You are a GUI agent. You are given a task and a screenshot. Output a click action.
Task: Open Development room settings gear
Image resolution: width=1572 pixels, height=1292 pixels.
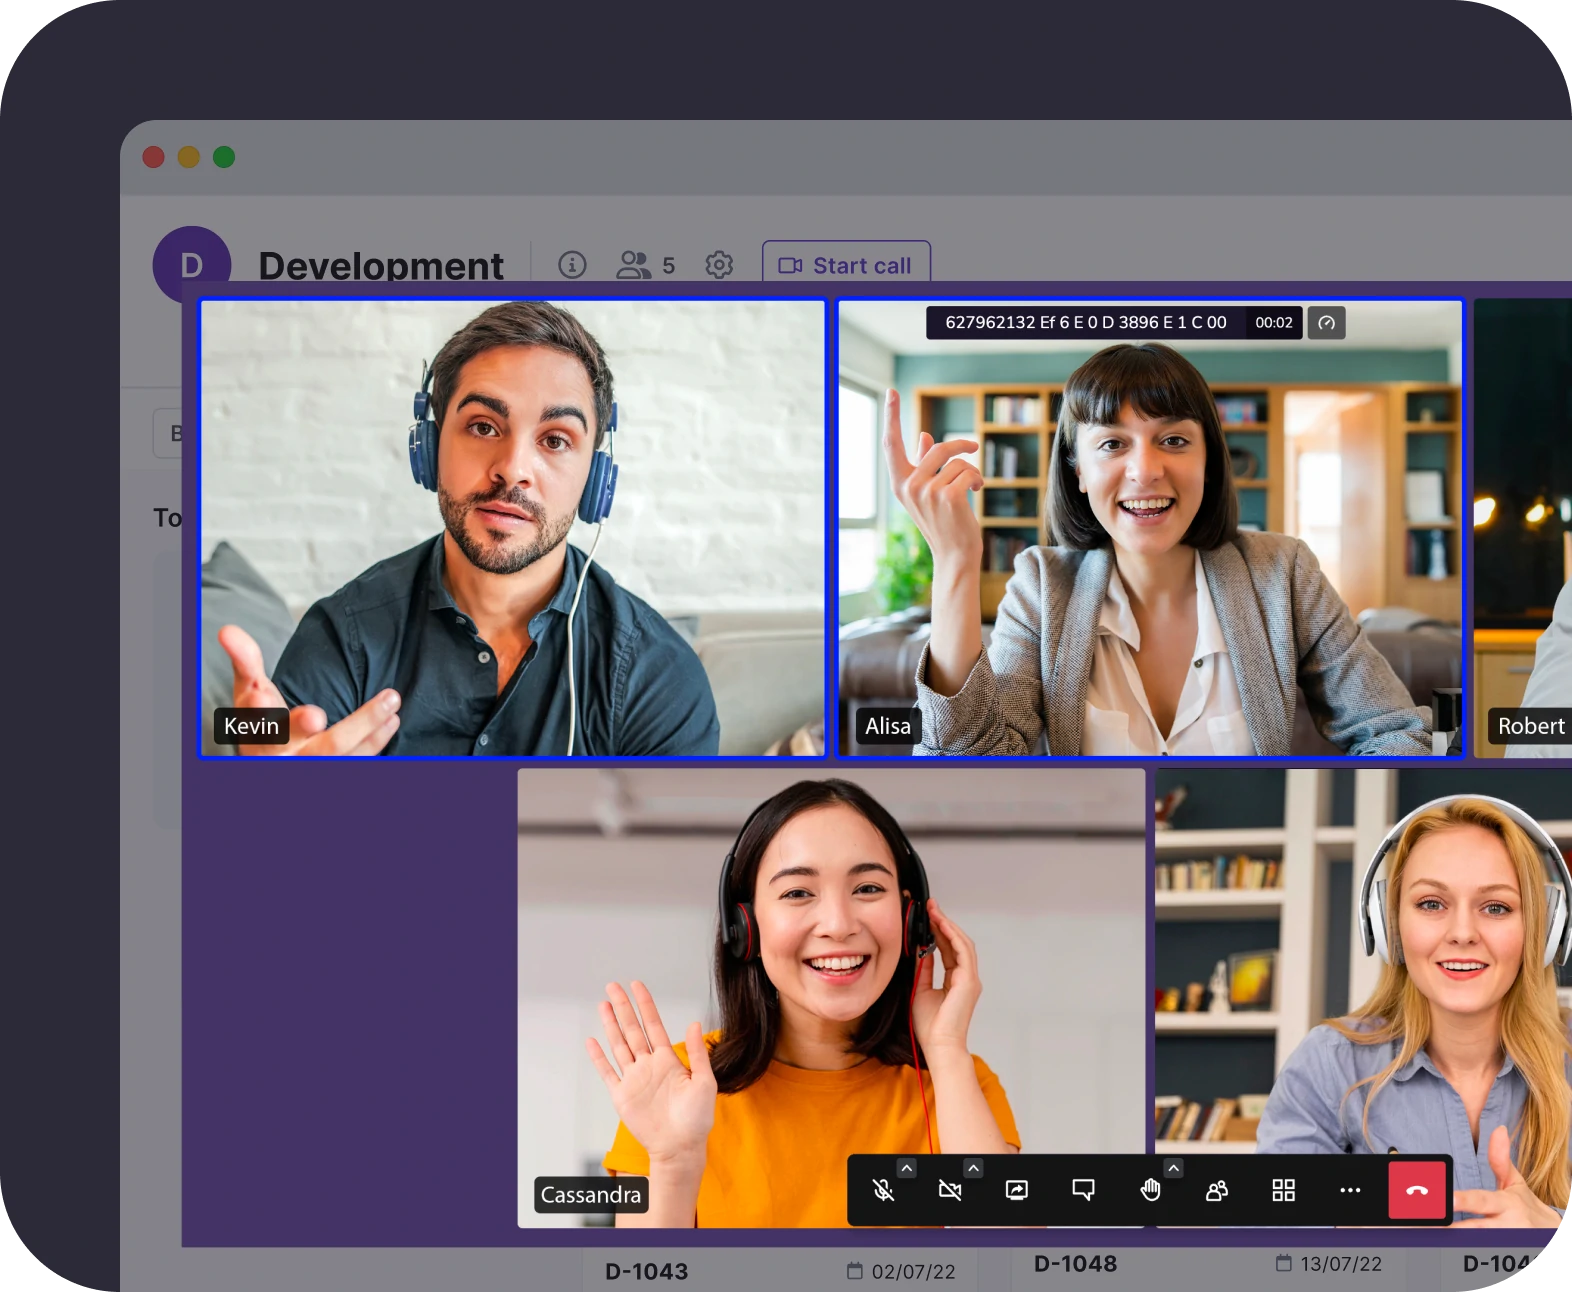pyautogui.click(x=719, y=265)
